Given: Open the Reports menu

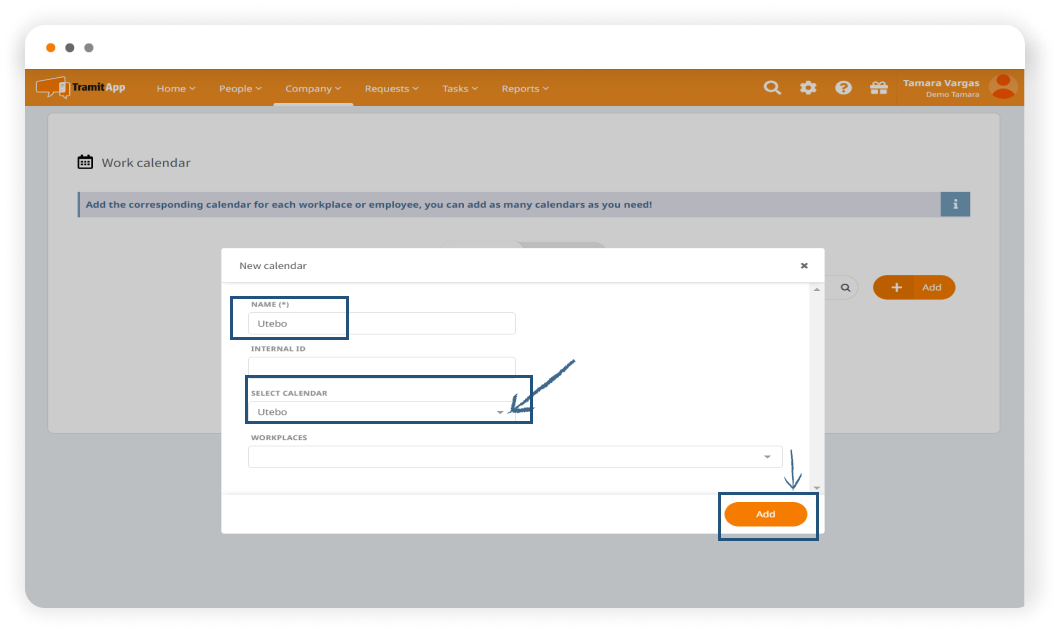Looking at the screenshot, I should pos(525,89).
